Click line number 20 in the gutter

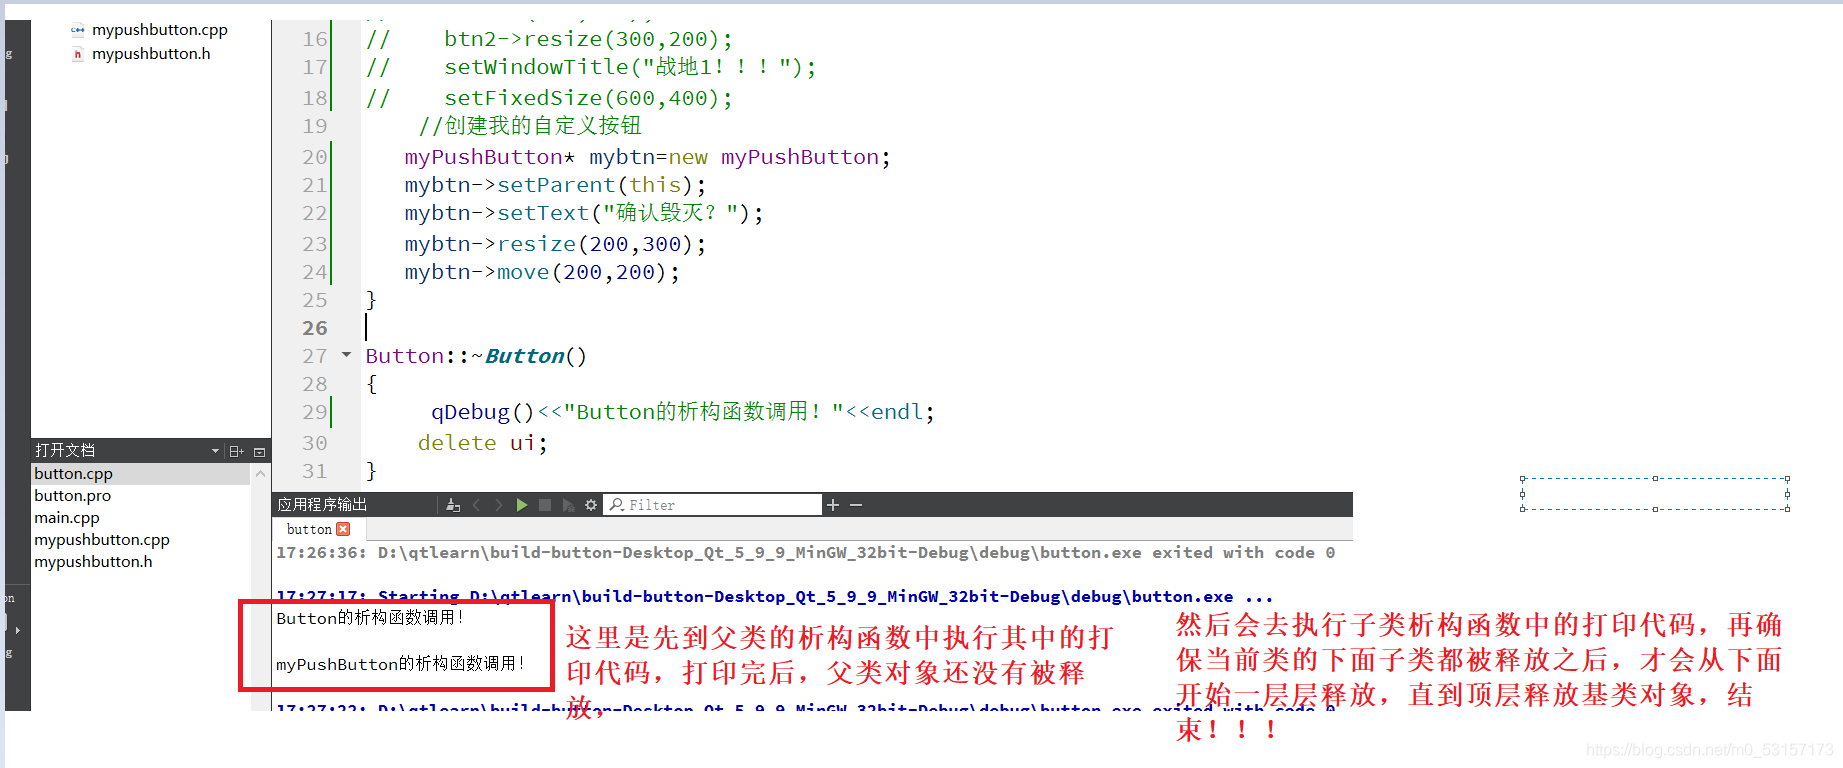315,157
